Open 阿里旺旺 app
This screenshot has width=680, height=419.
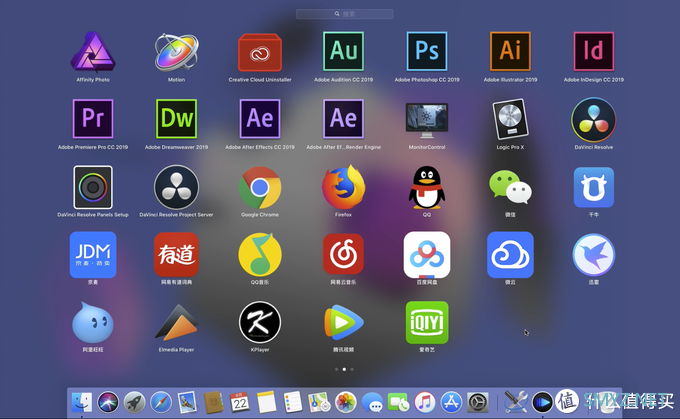point(93,323)
